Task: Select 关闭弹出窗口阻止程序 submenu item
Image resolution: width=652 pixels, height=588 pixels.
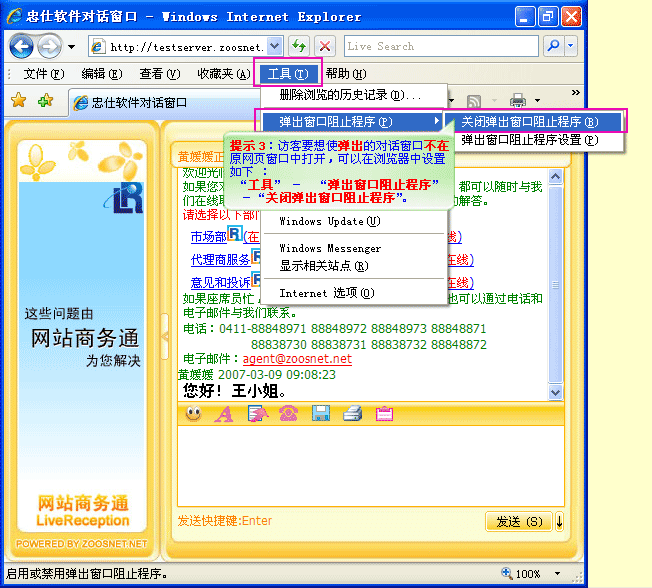Action: point(530,121)
